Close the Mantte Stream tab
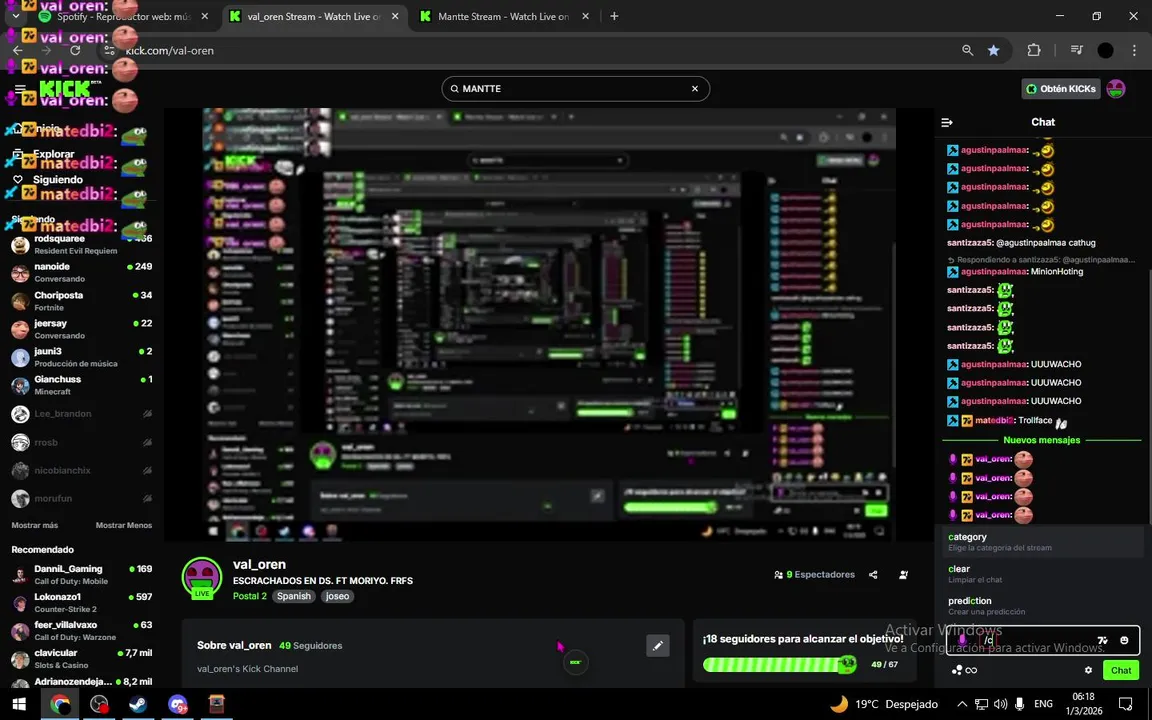 pos(585,16)
